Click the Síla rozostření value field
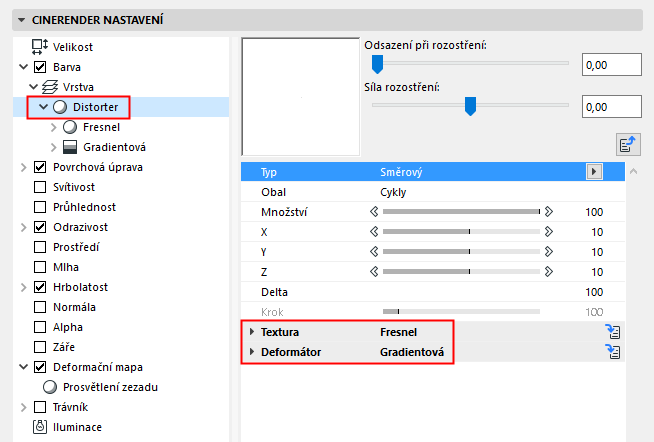Image resolution: width=654 pixels, height=442 pixels. (x=611, y=107)
